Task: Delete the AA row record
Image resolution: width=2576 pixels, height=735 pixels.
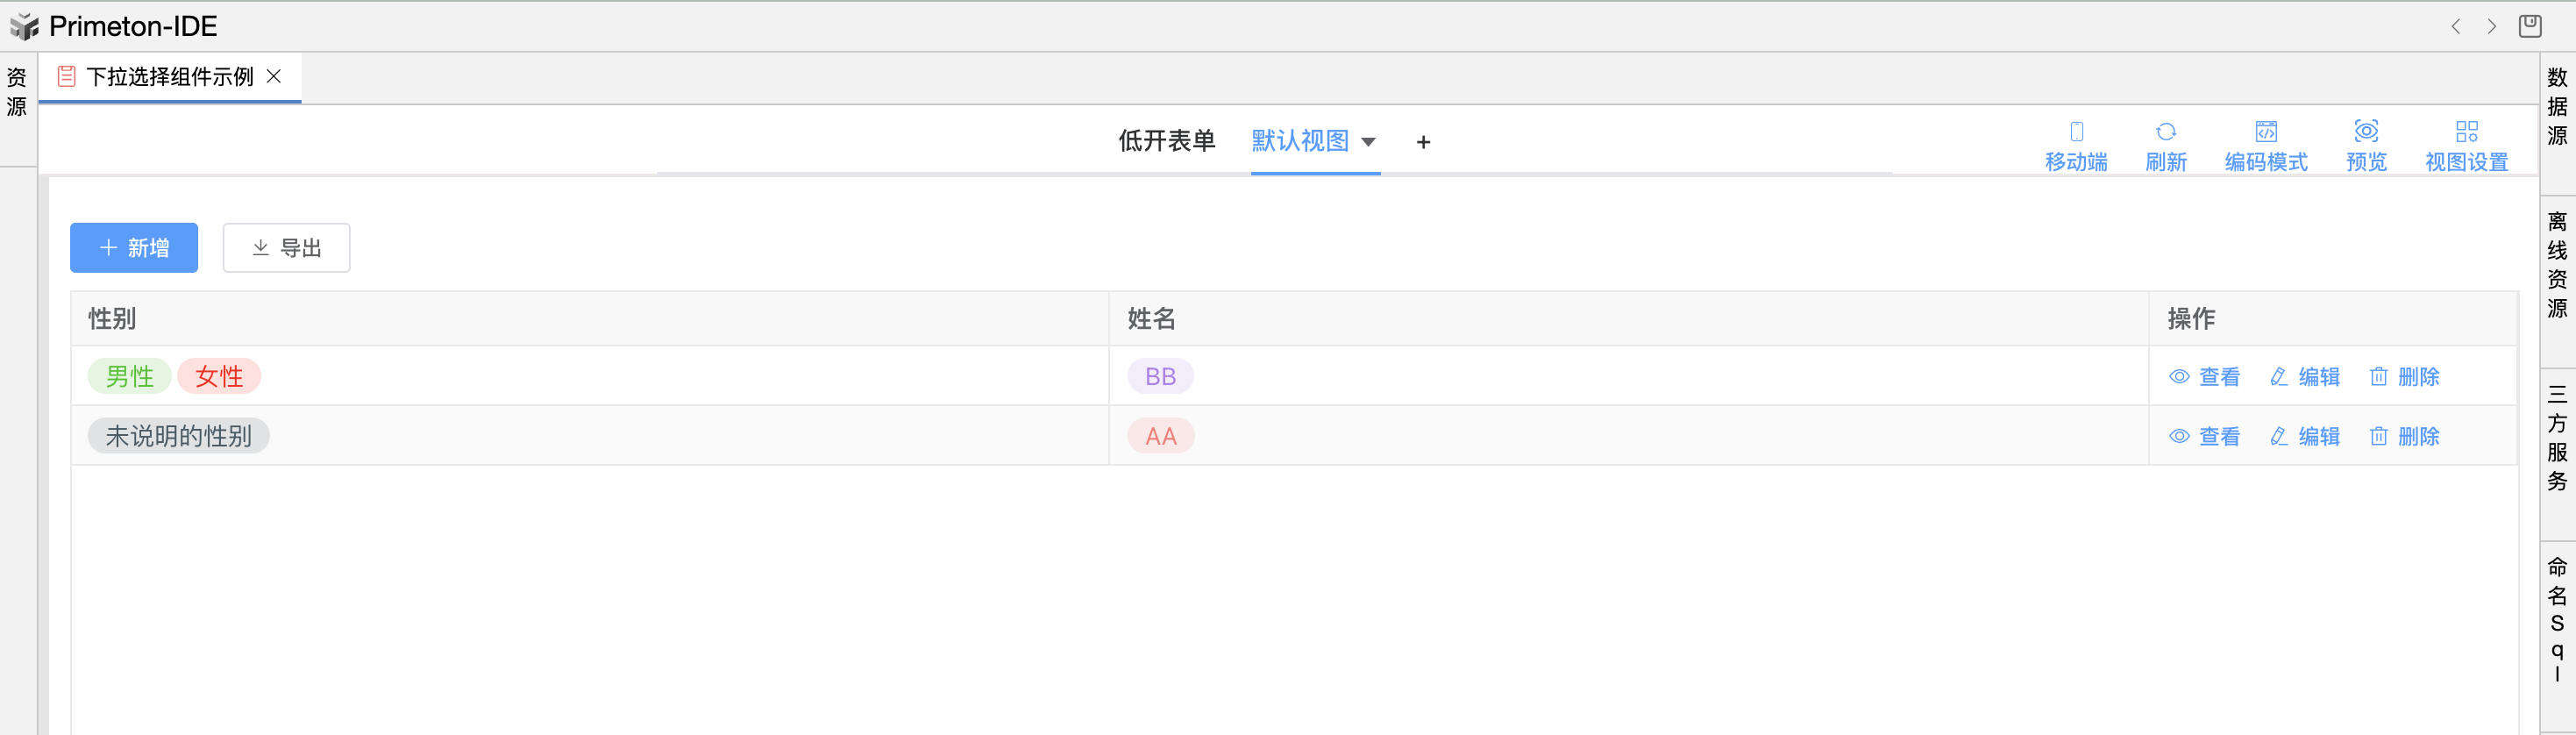Action: [2404, 437]
